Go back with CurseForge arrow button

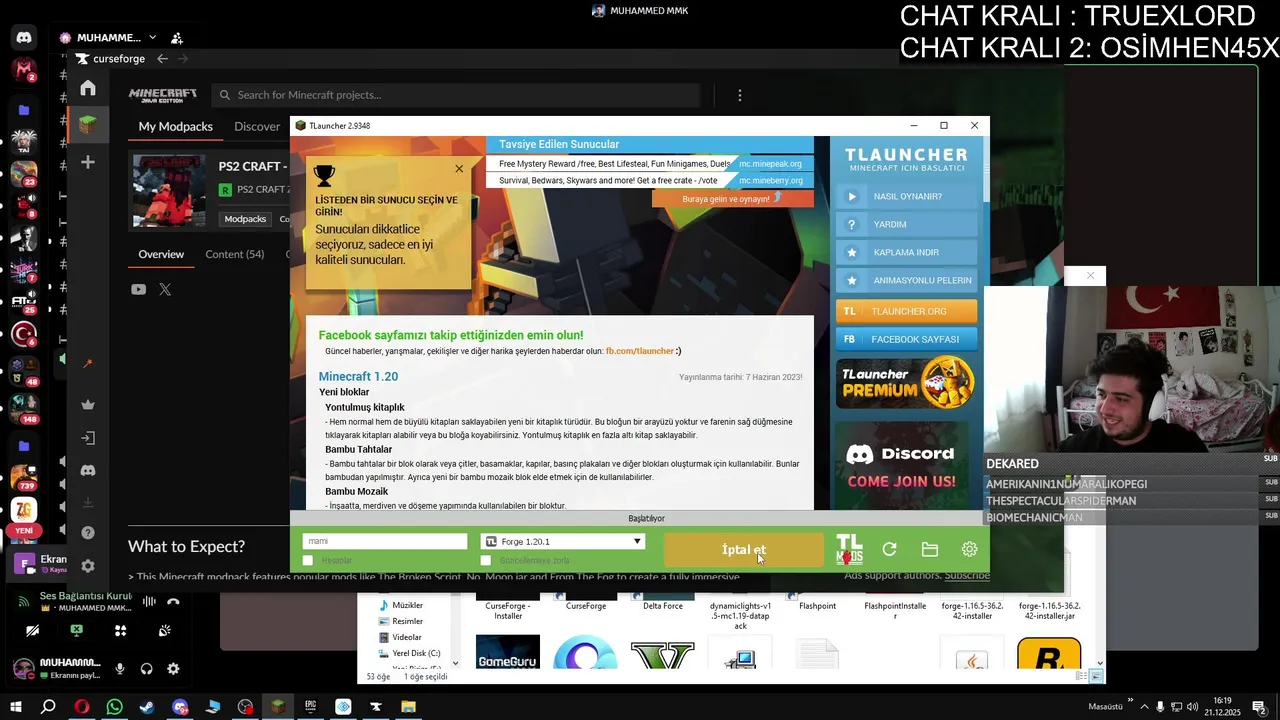[162, 59]
